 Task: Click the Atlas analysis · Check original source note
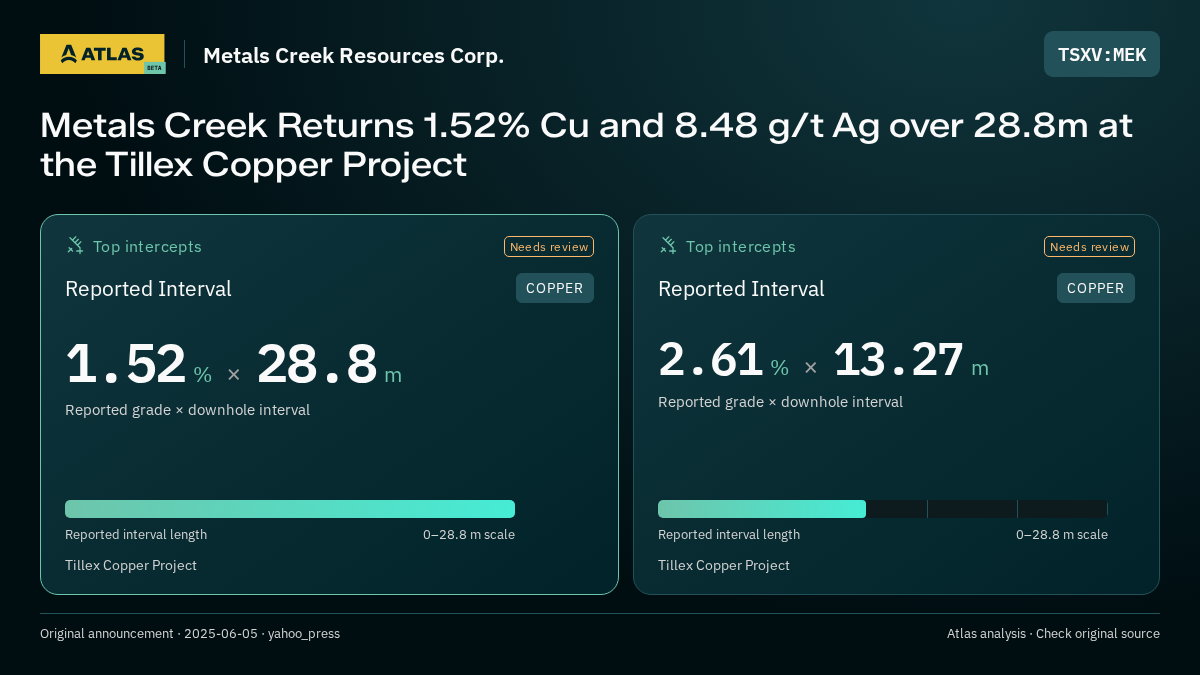click(x=1053, y=634)
